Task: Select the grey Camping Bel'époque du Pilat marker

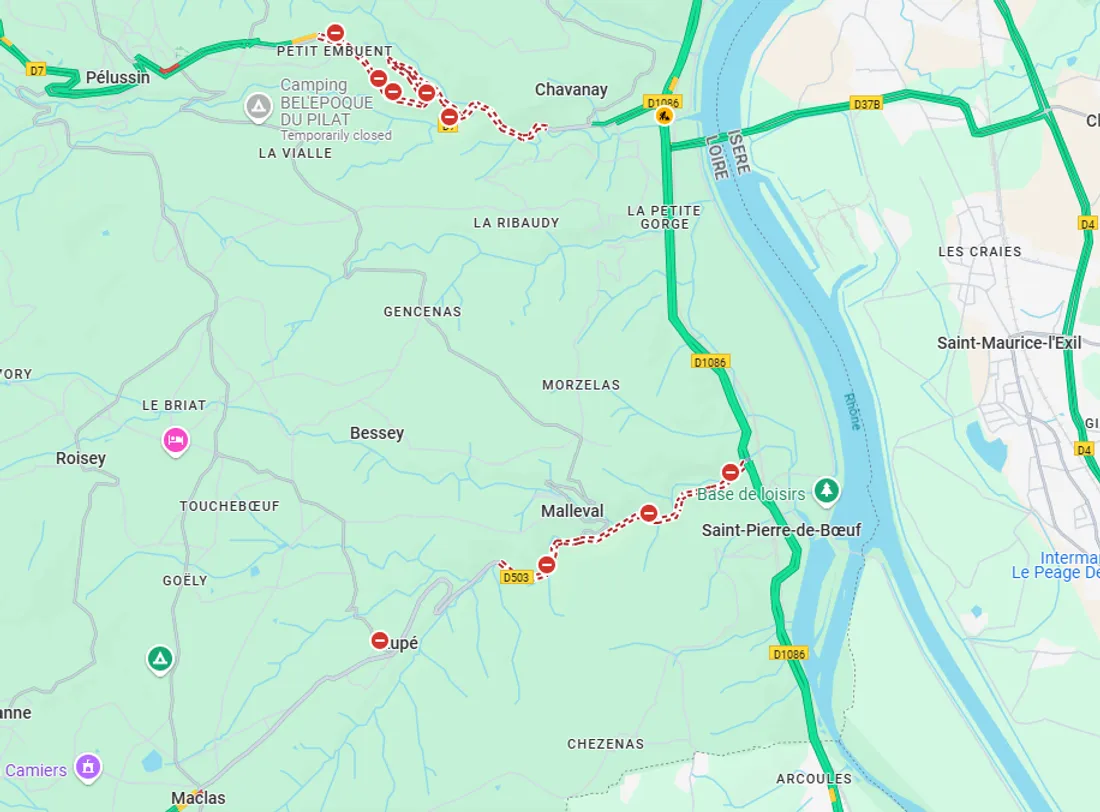Action: [x=258, y=108]
